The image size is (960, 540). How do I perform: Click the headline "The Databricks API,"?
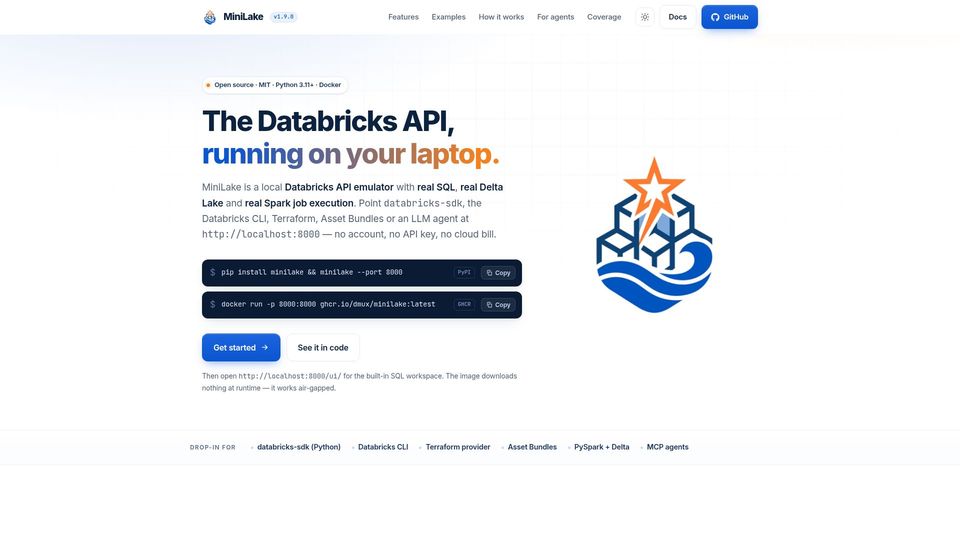(x=328, y=121)
